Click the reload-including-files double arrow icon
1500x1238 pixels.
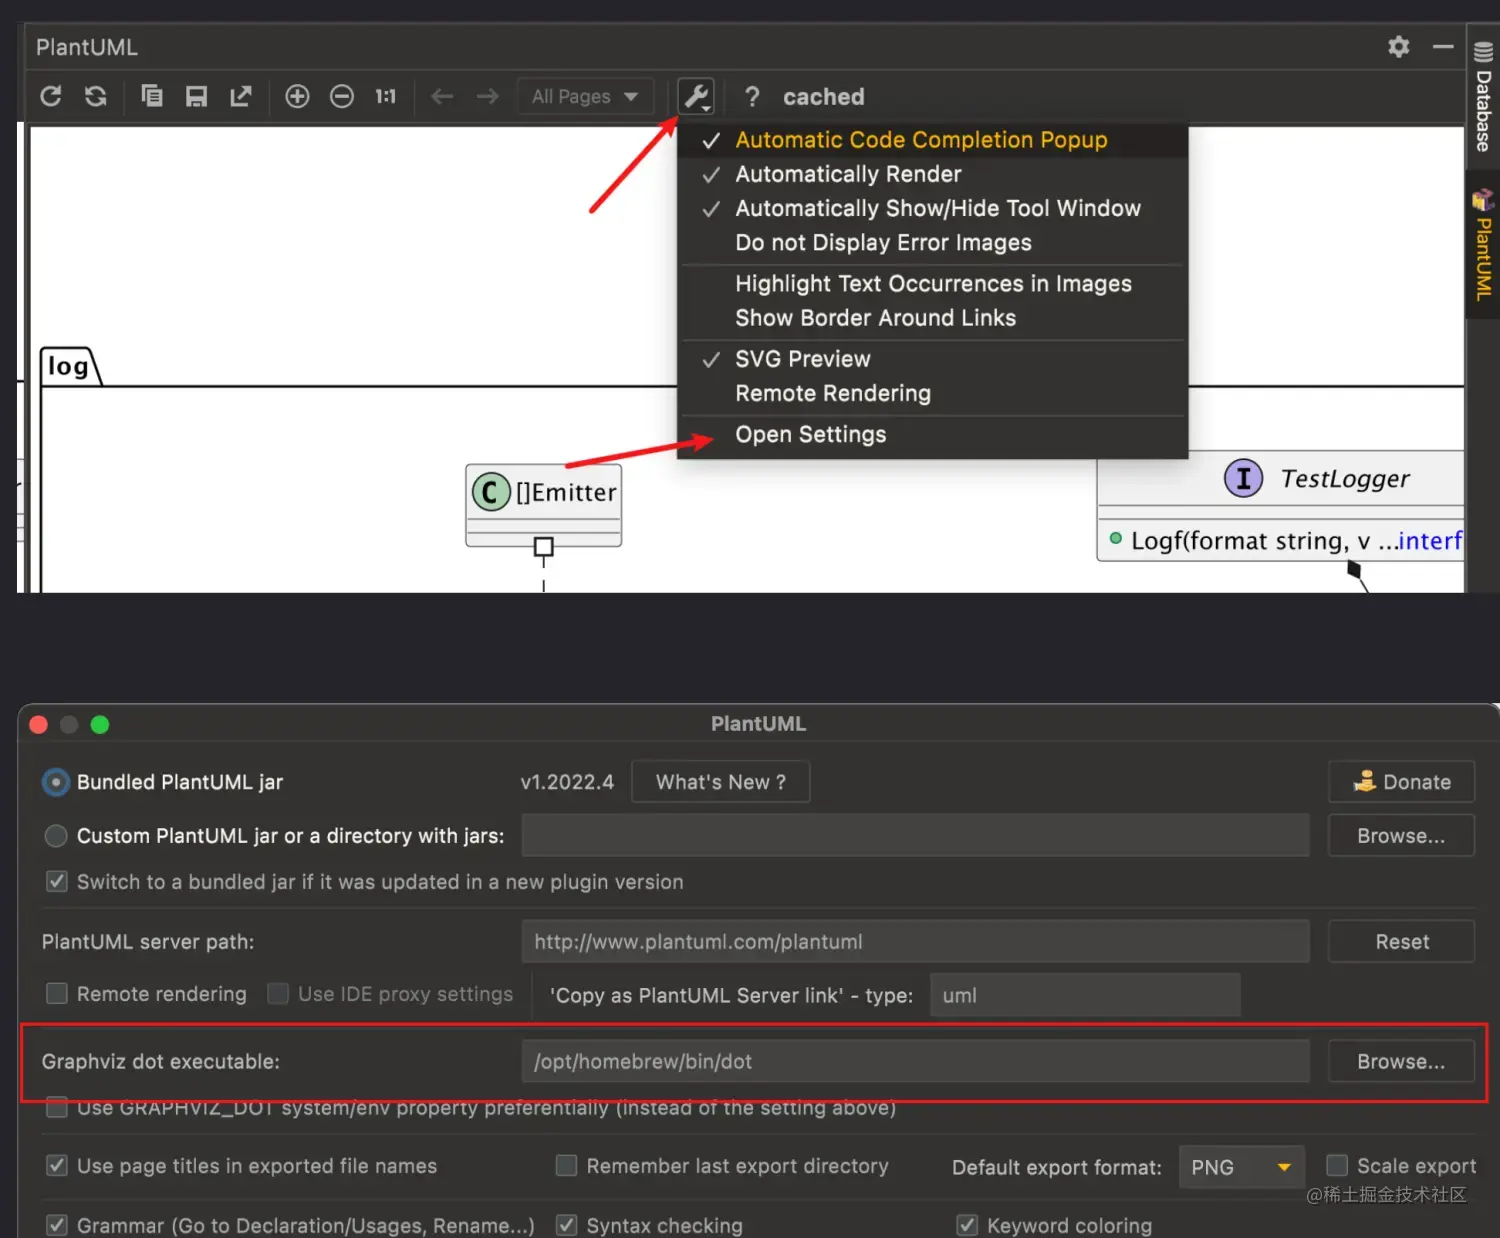[96, 96]
